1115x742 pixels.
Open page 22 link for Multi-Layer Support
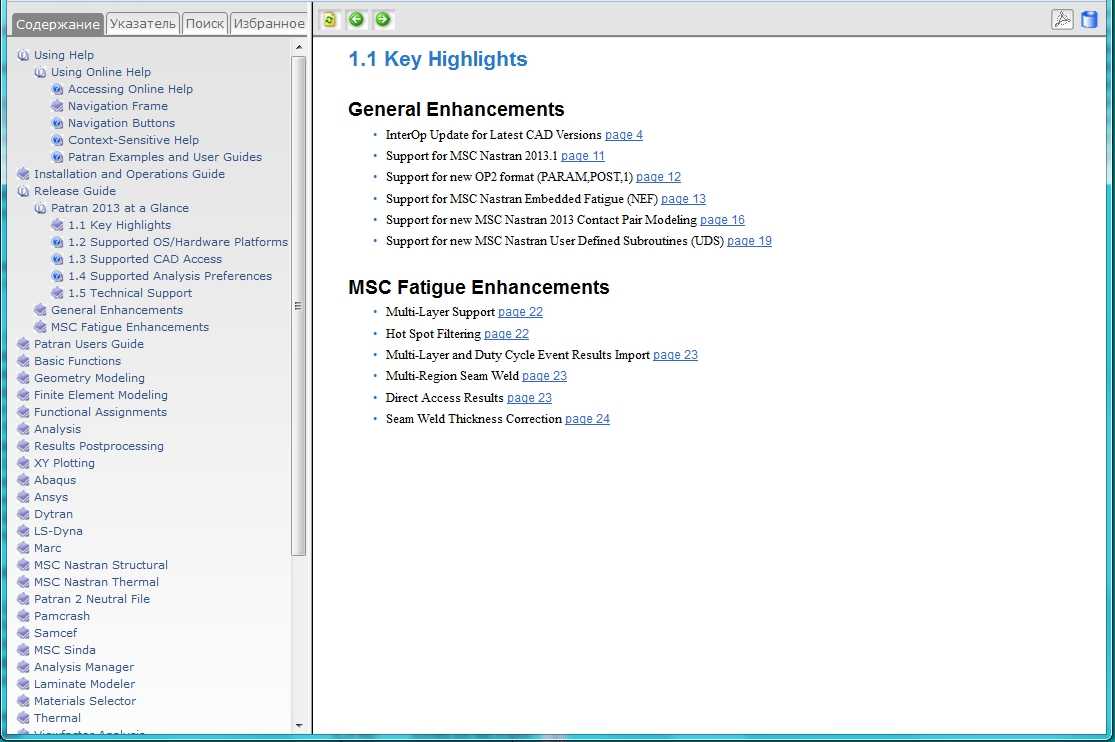(x=521, y=312)
